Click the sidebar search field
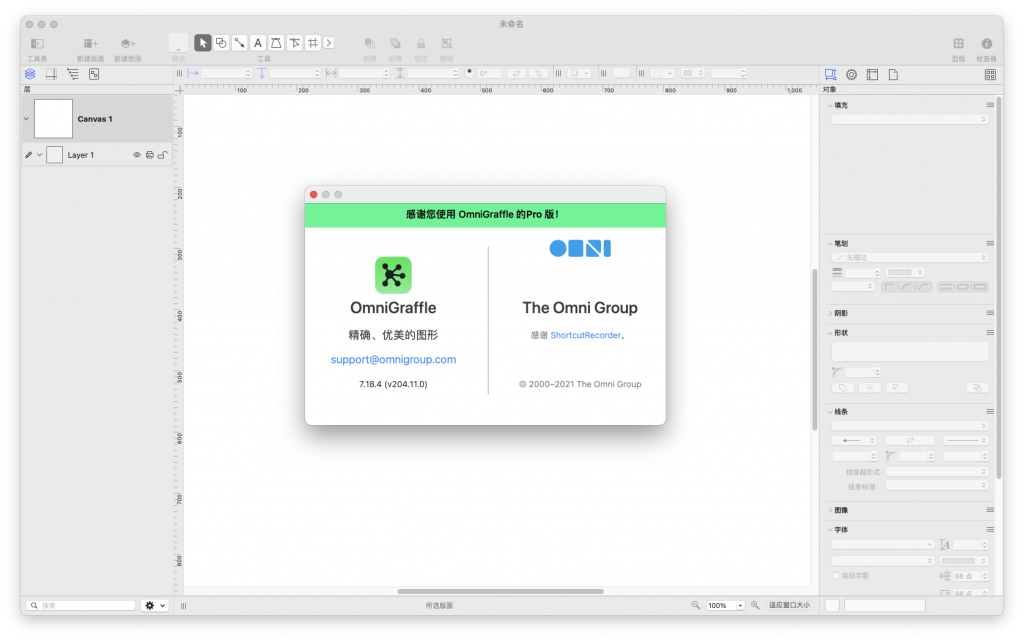 82,606
